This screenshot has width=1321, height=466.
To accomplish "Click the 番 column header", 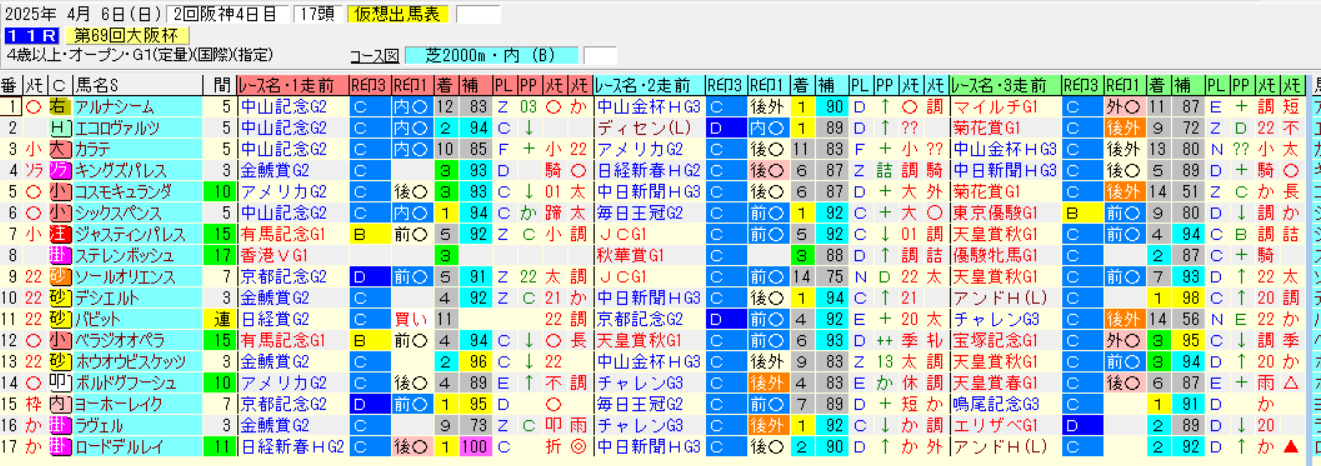I will (11, 85).
